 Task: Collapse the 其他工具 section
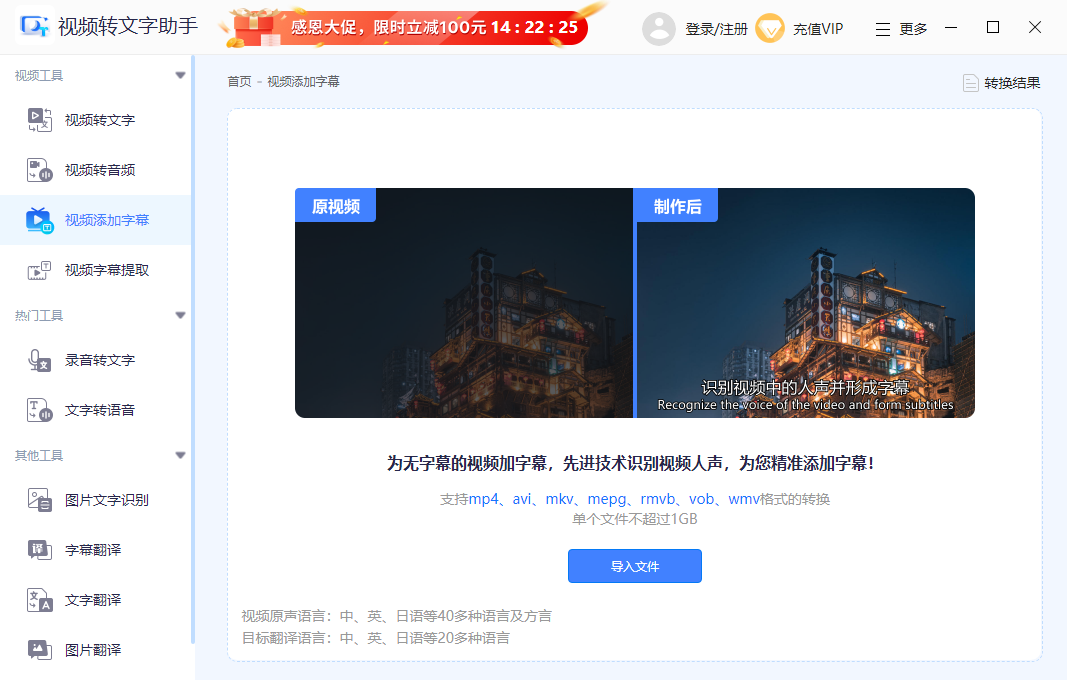[x=180, y=455]
